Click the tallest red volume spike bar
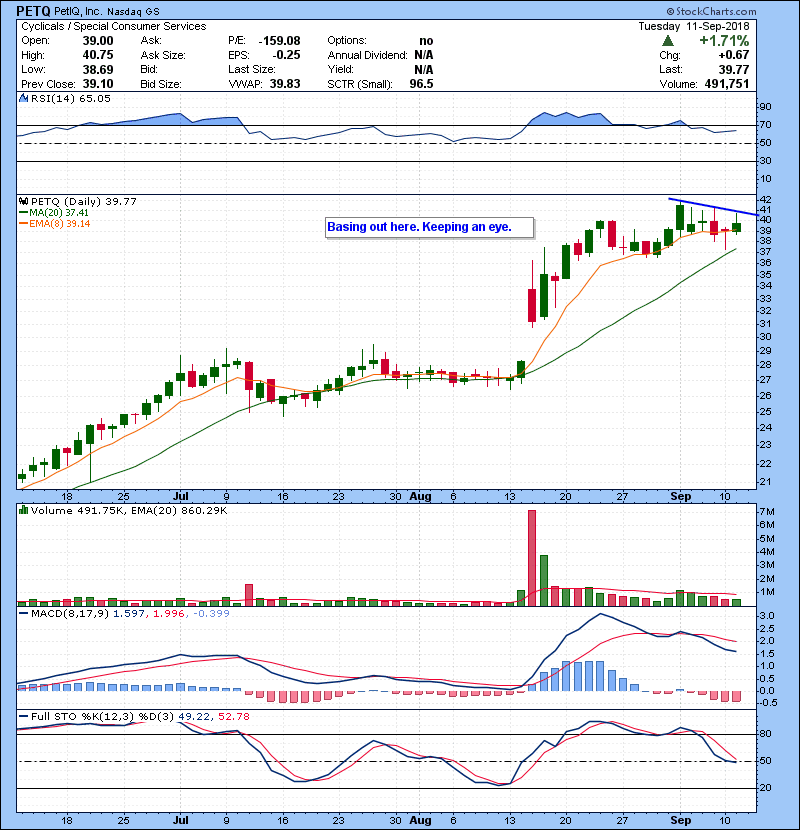Viewport: 800px width, 830px height. pyautogui.click(x=532, y=558)
